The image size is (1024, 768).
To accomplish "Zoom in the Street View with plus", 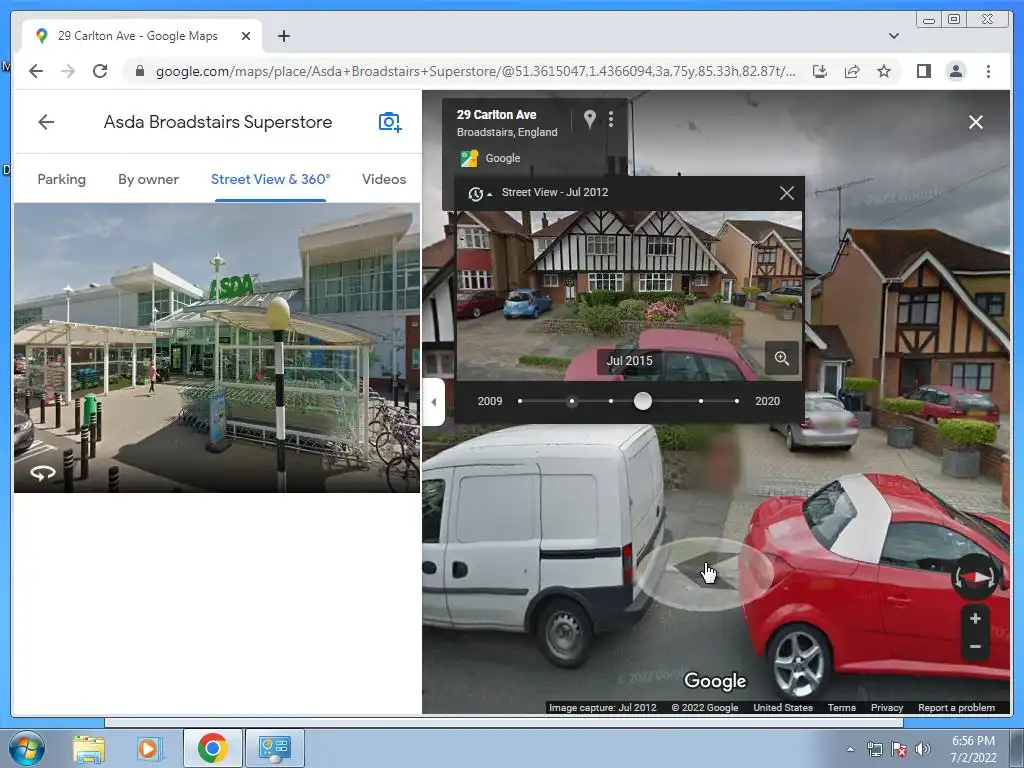I will (975, 618).
